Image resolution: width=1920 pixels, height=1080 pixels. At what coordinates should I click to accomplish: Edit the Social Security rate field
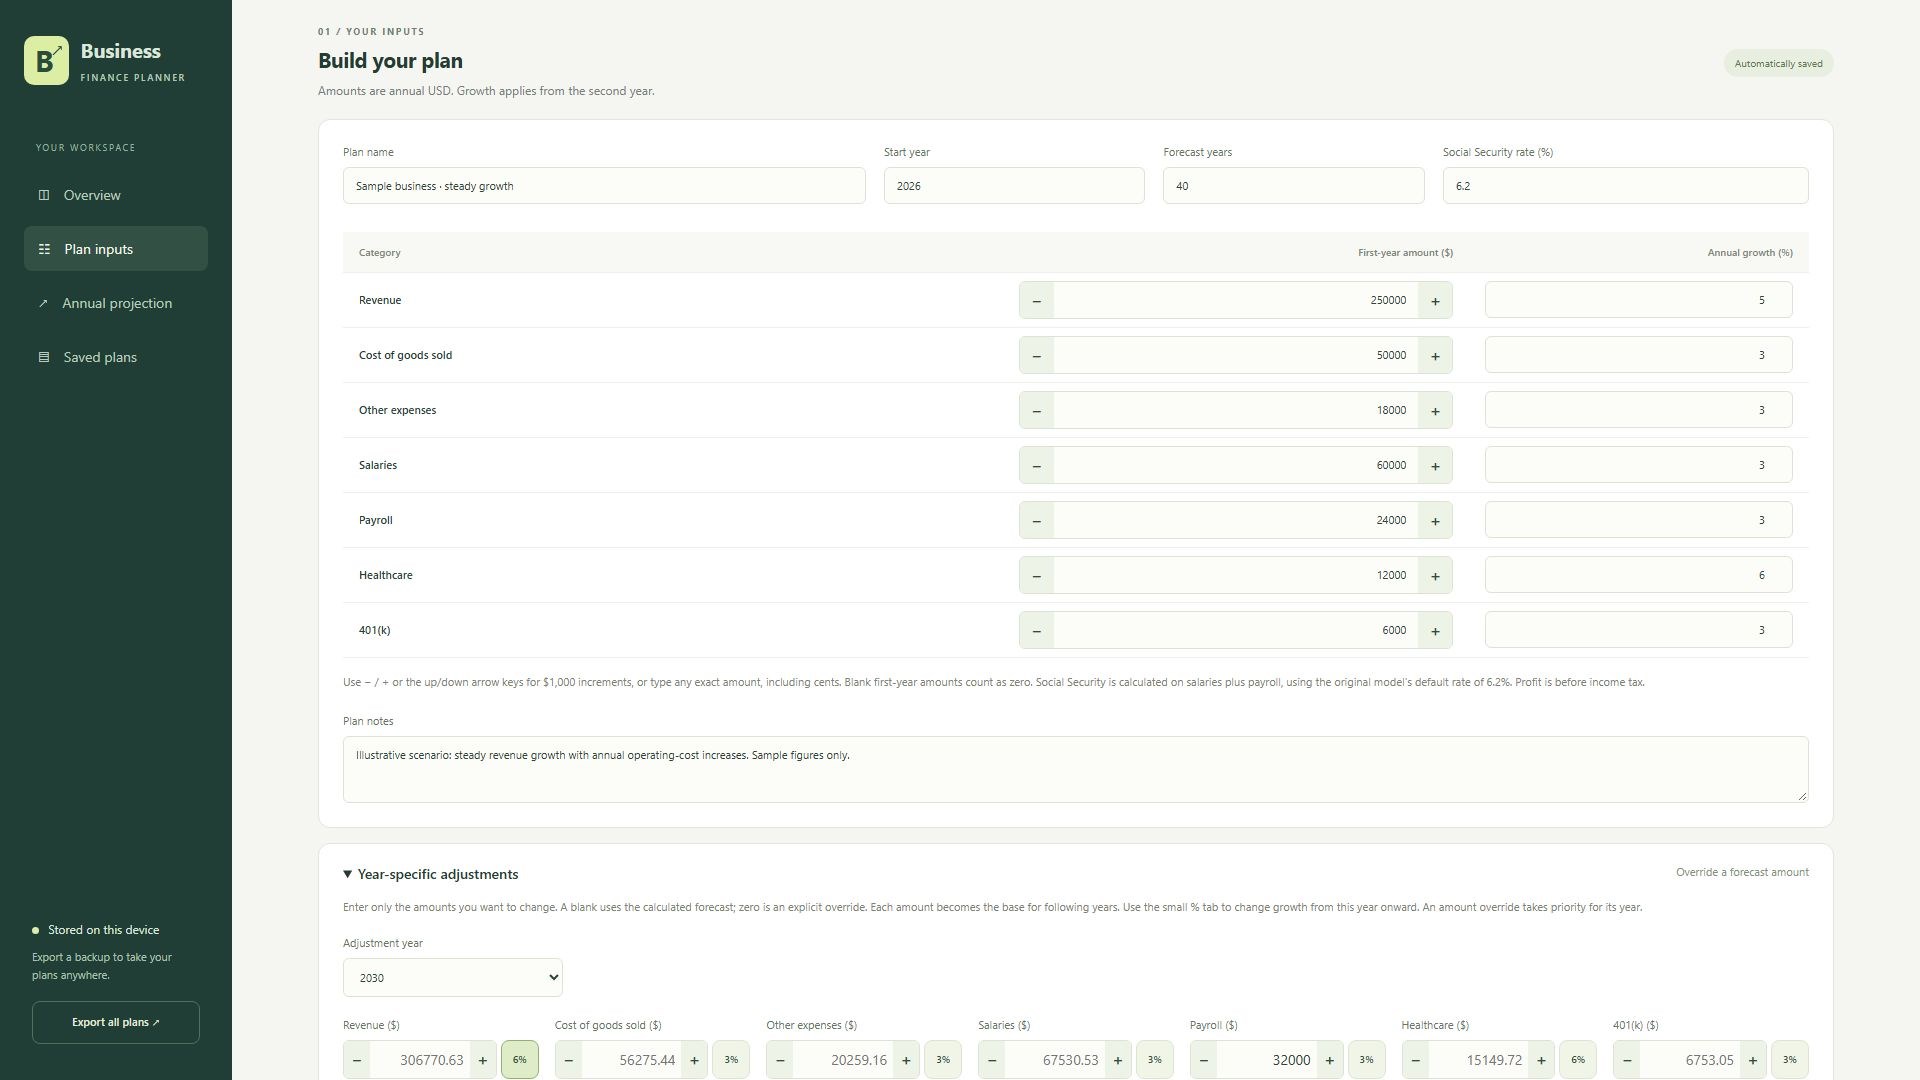(1626, 186)
